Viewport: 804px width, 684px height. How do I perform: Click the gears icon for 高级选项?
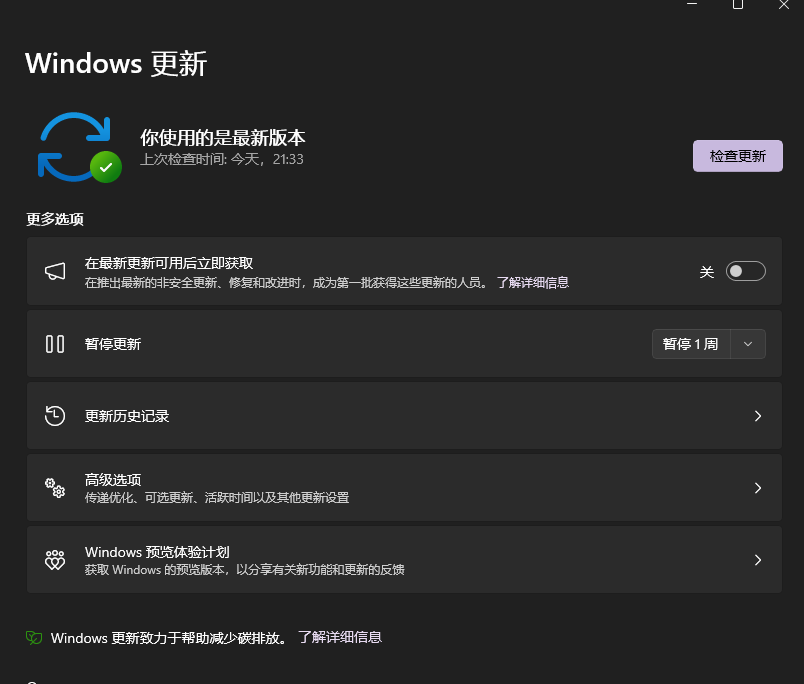click(x=55, y=488)
